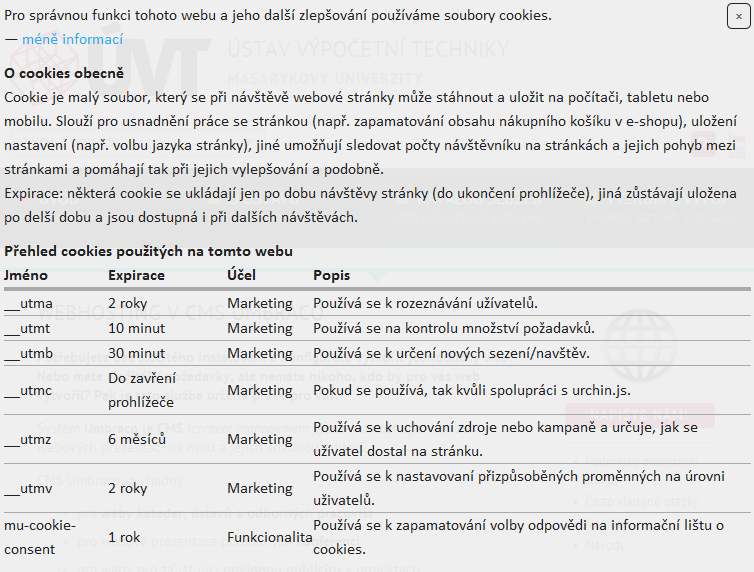The height and width of the screenshot is (572, 754).
Task: Click the "1 rok" expiration cell
Action: point(126,537)
